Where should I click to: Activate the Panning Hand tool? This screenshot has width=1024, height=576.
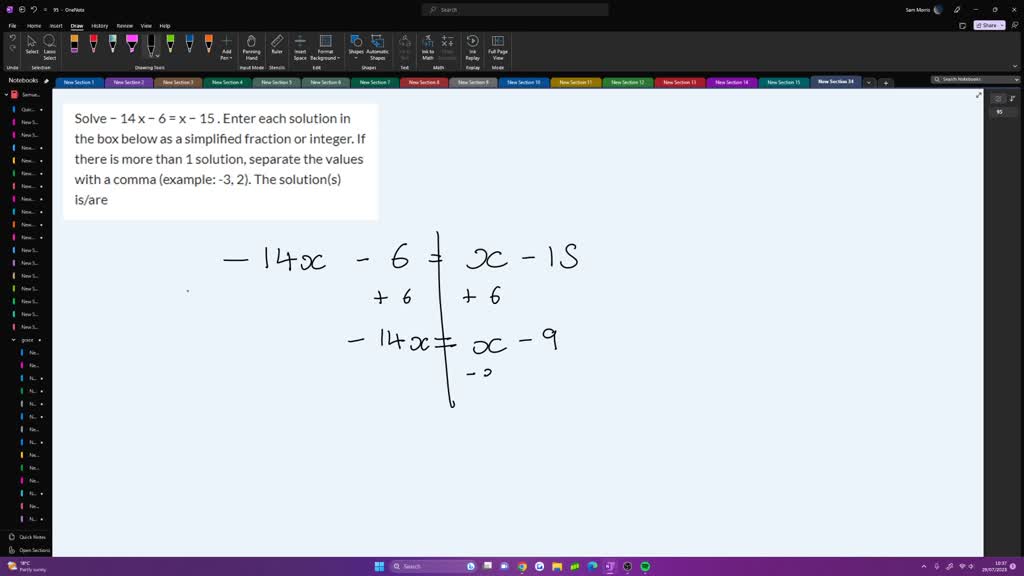pyautogui.click(x=250, y=45)
